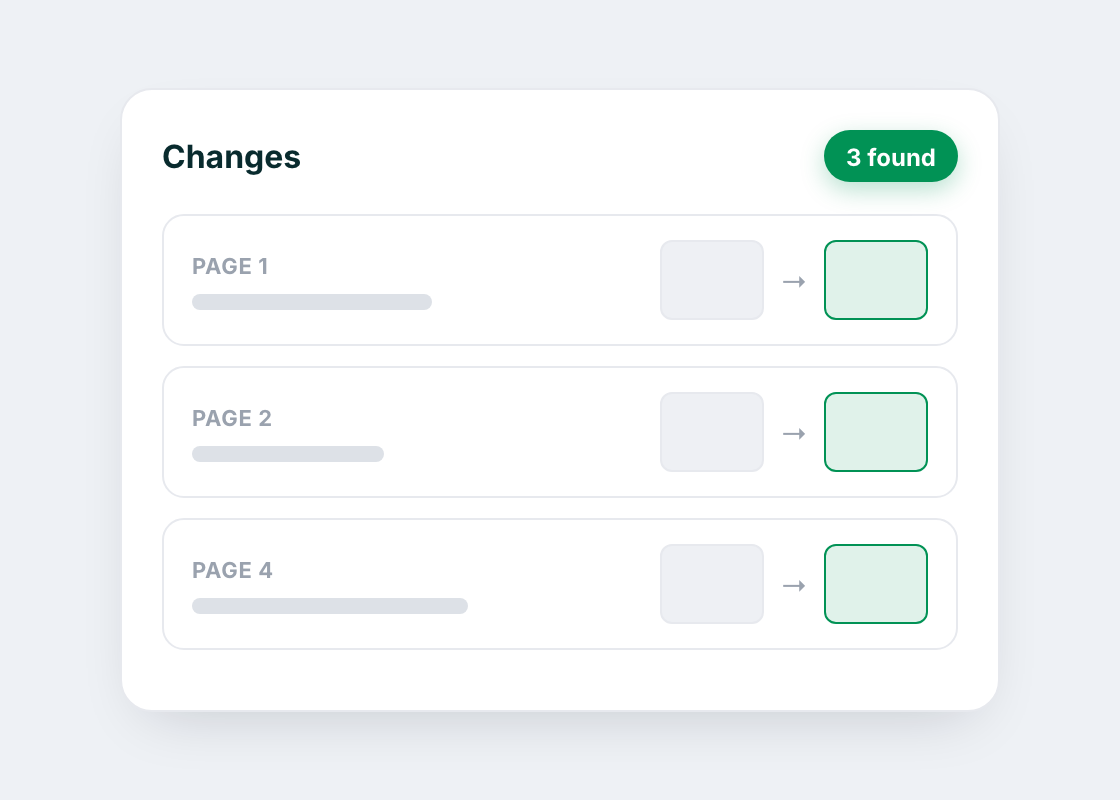Open the Page 2 change row card

coord(560,432)
